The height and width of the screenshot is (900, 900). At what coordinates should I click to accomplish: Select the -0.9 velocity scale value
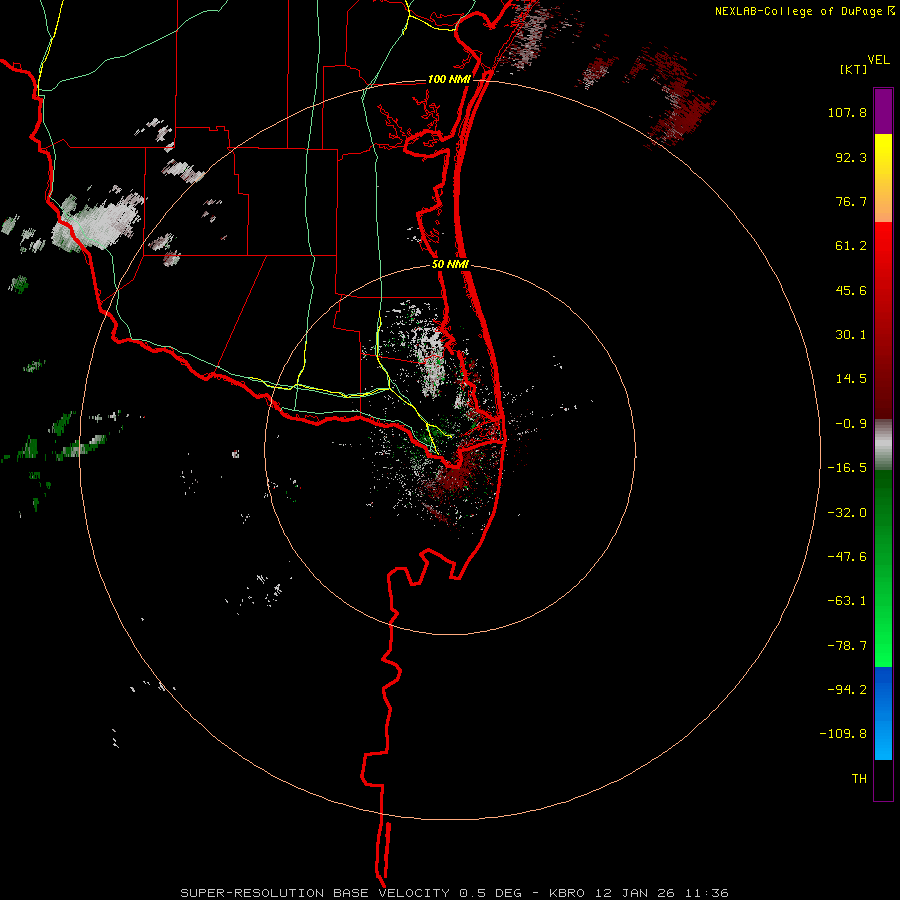851,424
